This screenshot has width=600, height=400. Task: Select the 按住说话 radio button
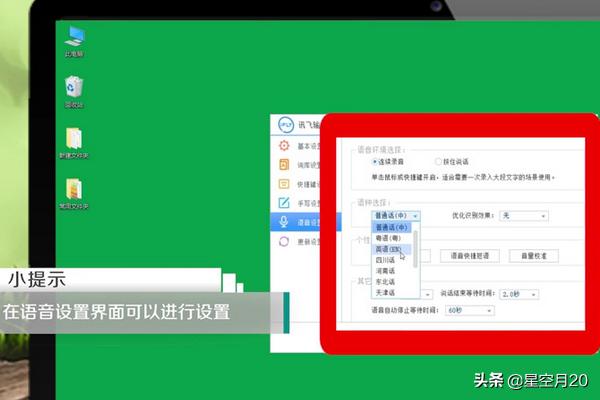(438, 160)
